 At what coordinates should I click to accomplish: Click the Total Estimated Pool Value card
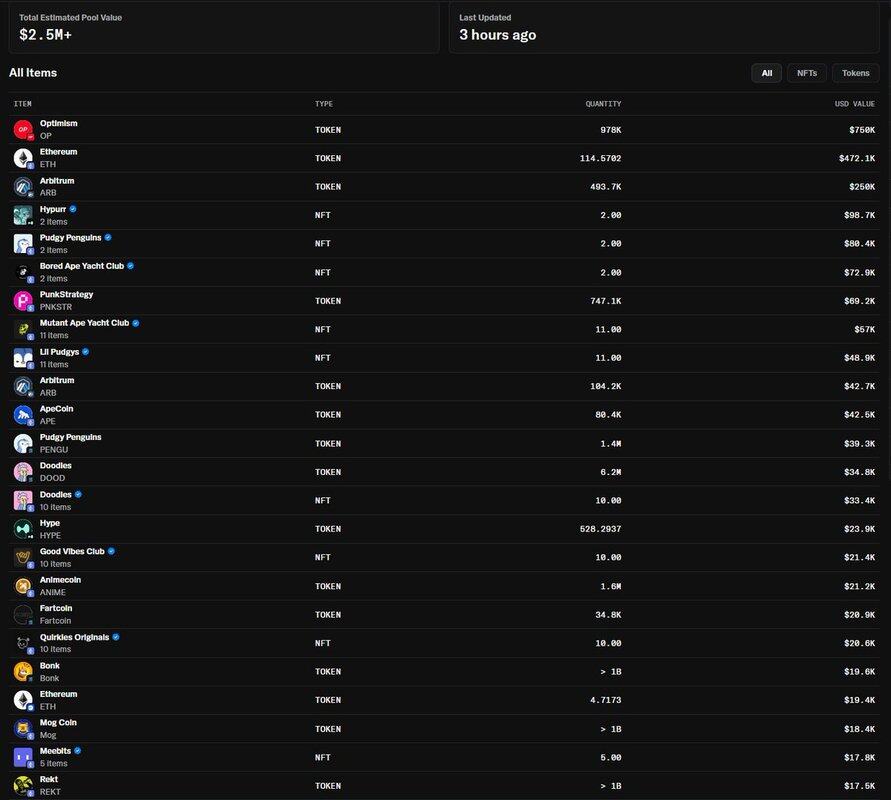click(x=223, y=27)
